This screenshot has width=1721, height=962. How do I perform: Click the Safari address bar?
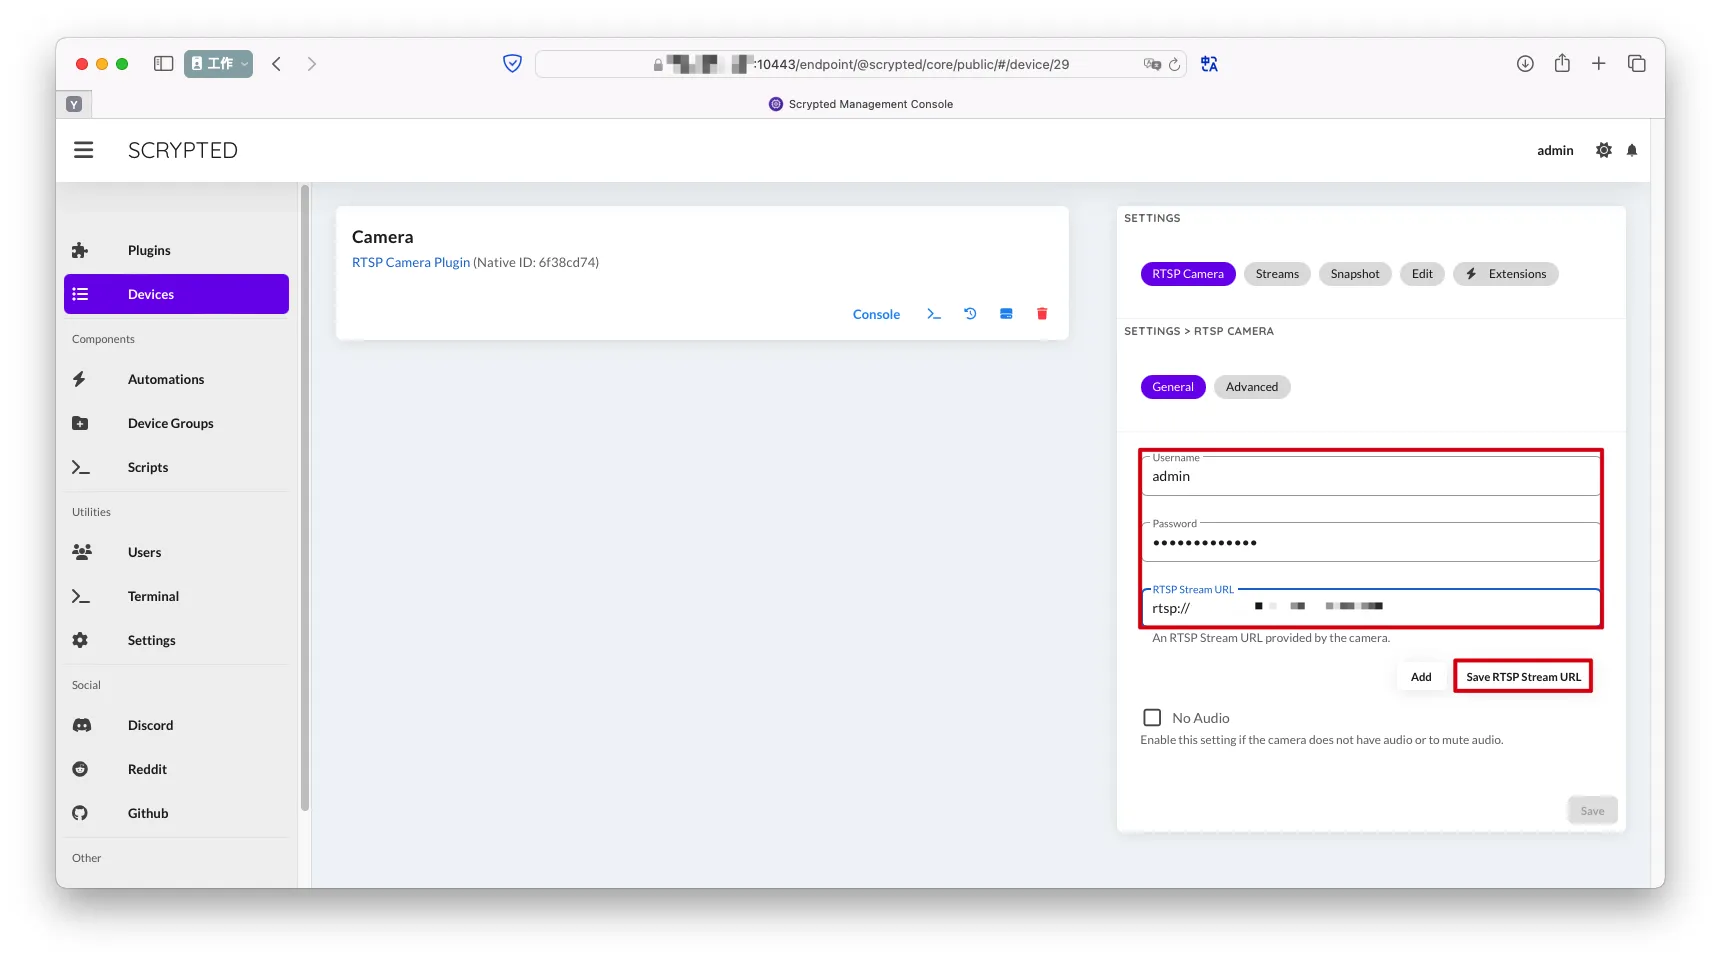[x=861, y=64]
